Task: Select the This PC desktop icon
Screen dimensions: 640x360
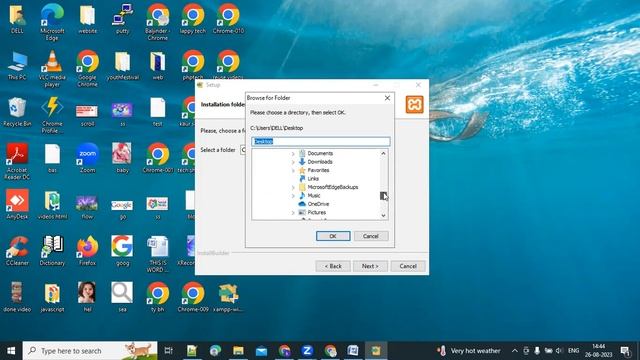Action: [x=17, y=66]
